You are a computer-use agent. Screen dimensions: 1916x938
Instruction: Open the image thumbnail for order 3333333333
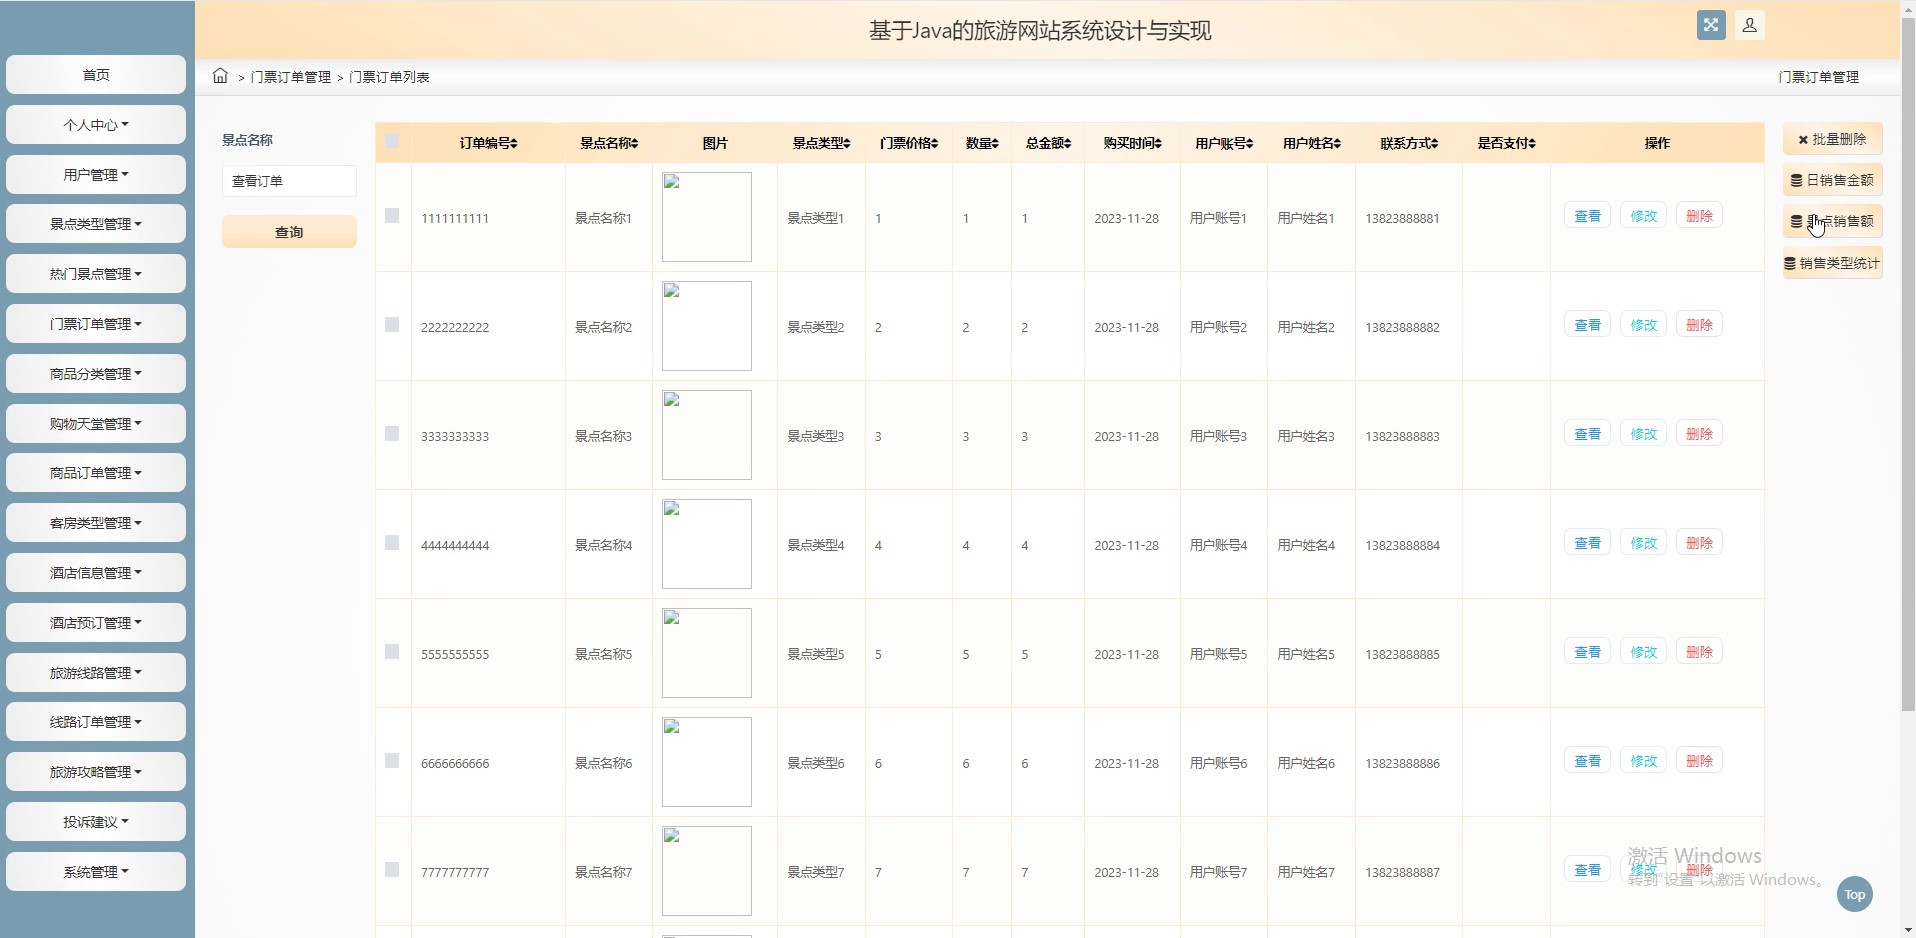707,435
